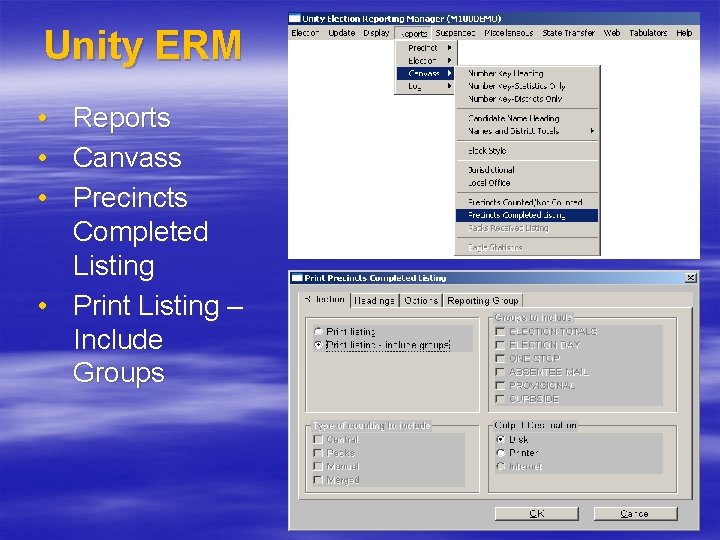Choose Number Key-Statistics Only

527,86
